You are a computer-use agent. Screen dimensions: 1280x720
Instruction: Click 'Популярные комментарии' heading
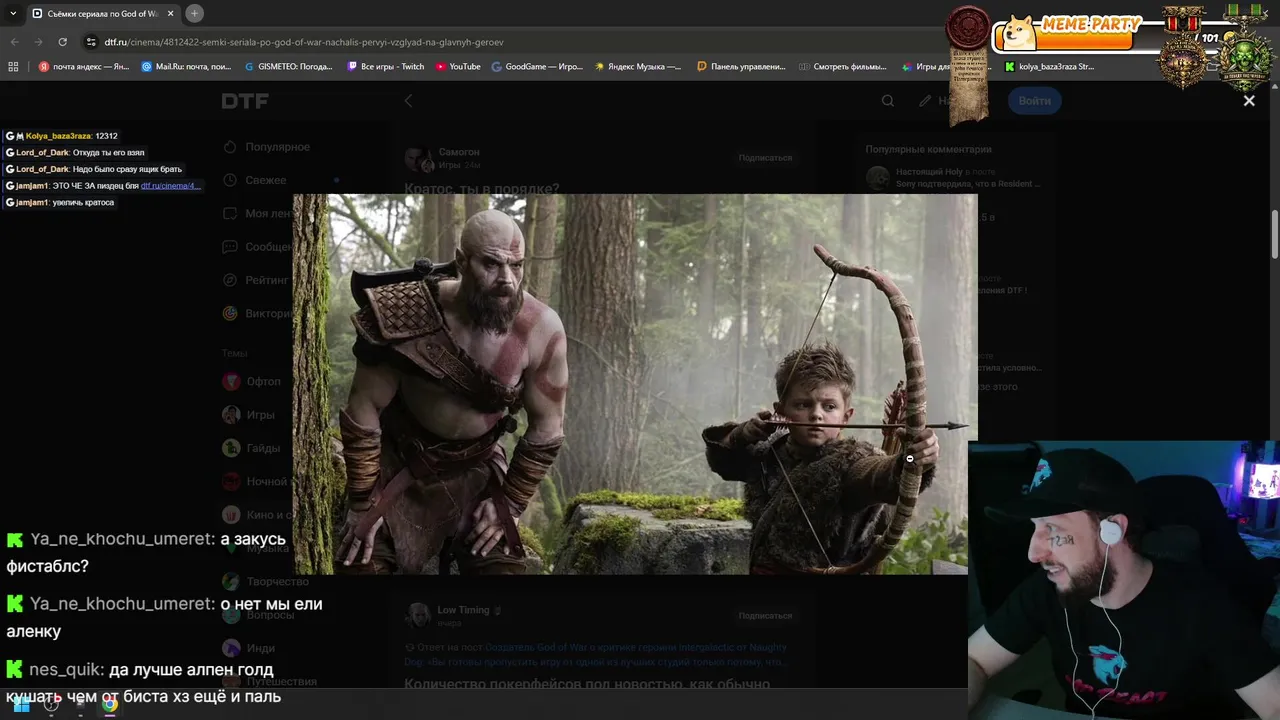929,149
